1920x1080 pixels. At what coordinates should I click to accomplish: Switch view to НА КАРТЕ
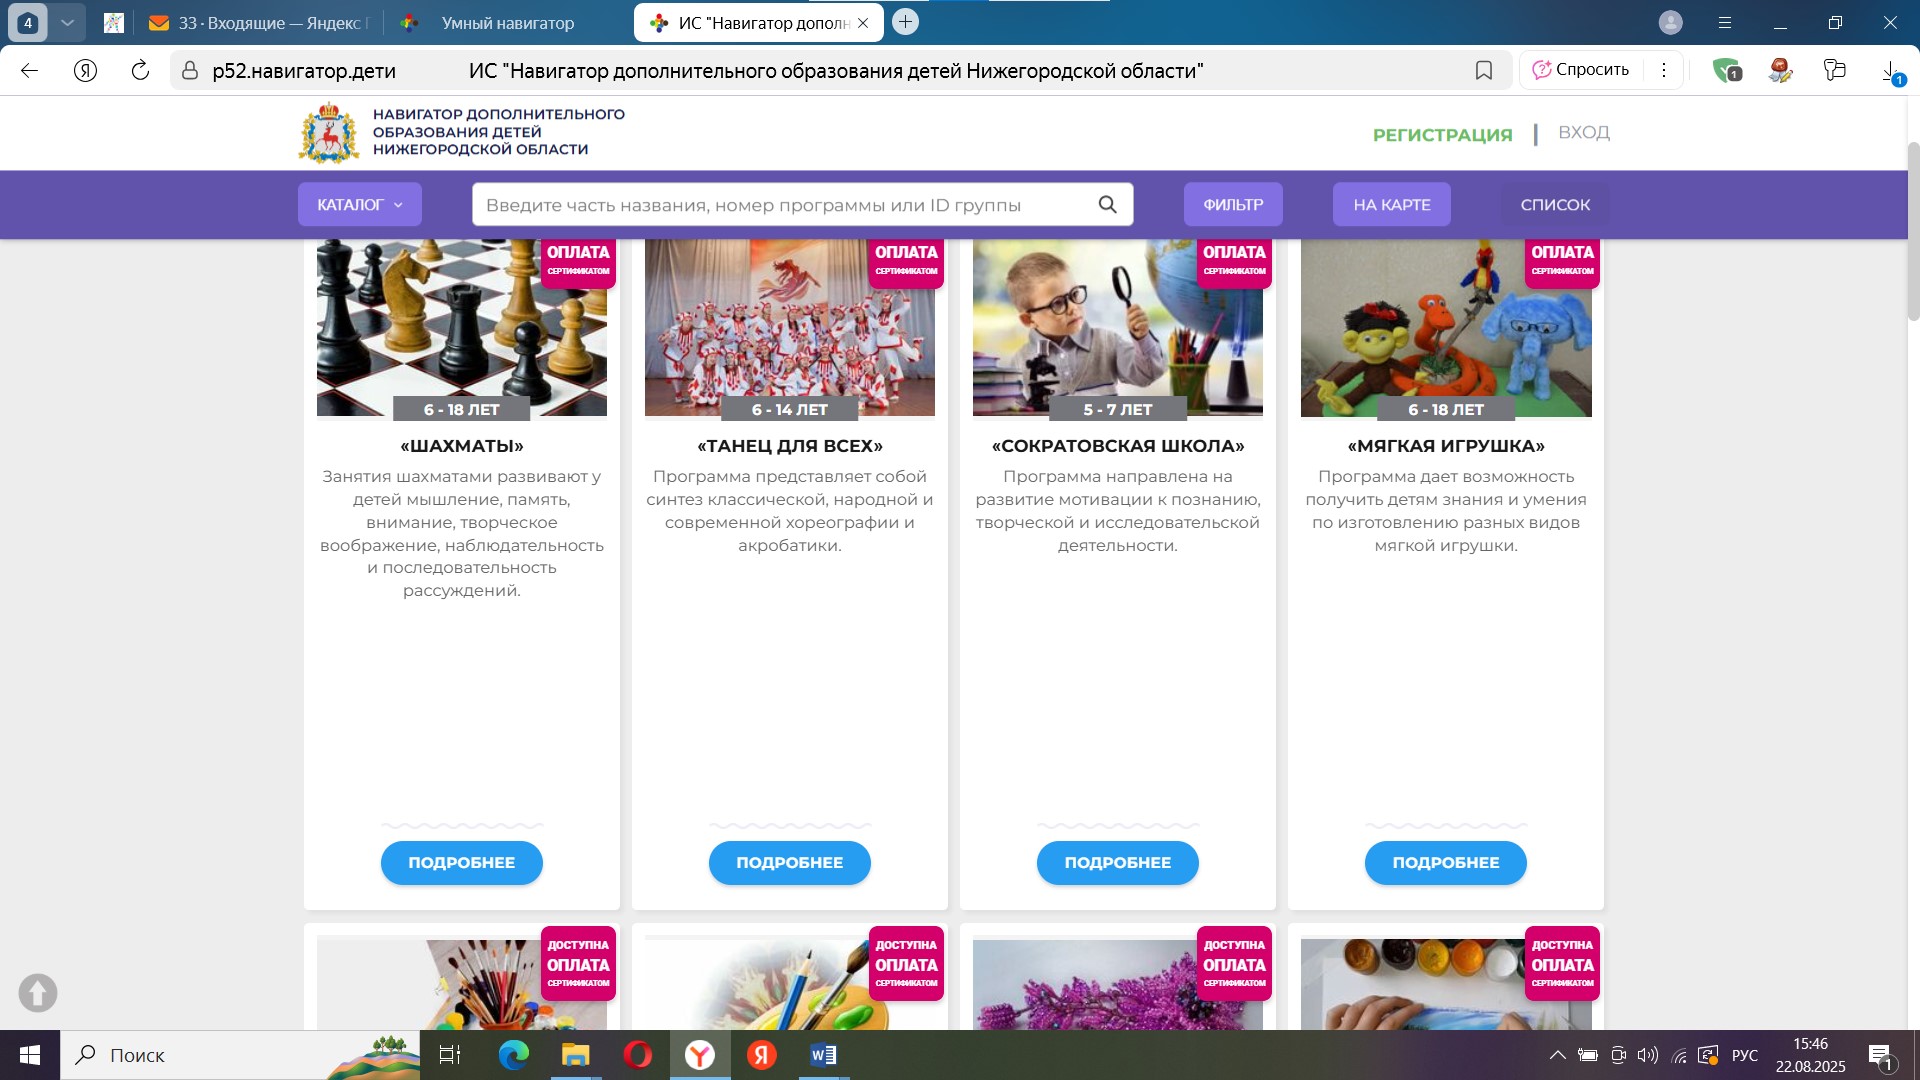[1391, 204]
